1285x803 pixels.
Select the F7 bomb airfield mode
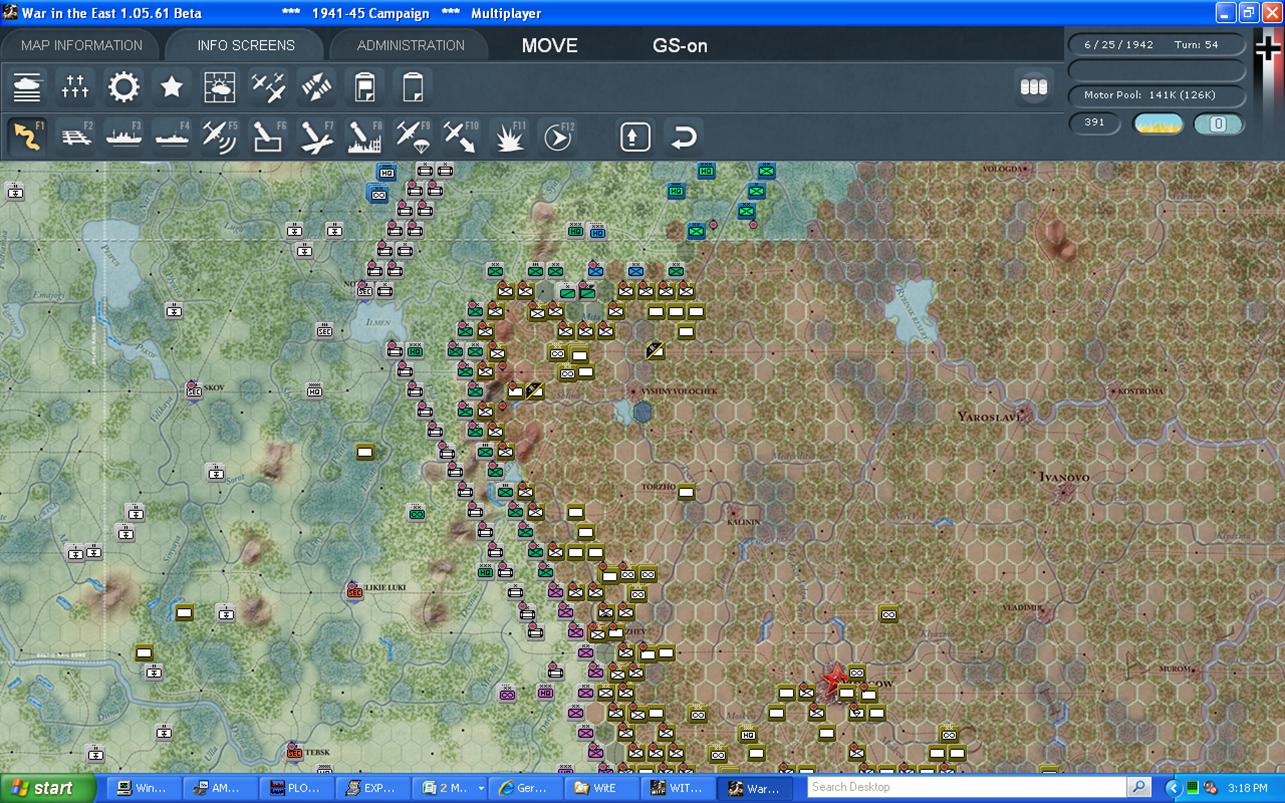click(316, 136)
